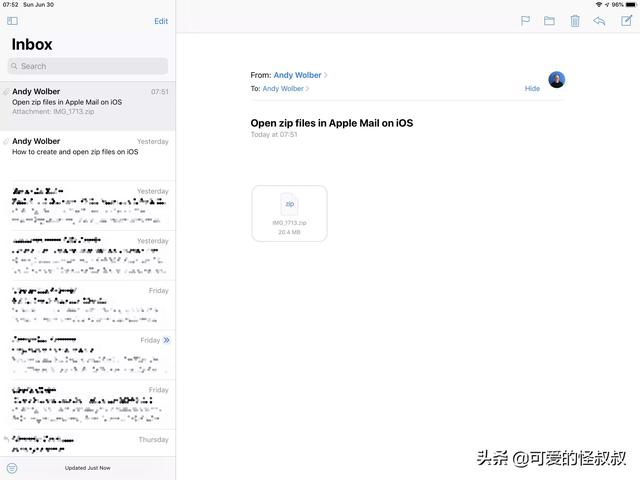Toggle the mailboxes sidebar icon
Image resolution: width=640 pixels, height=480 pixels.
coord(12,21)
